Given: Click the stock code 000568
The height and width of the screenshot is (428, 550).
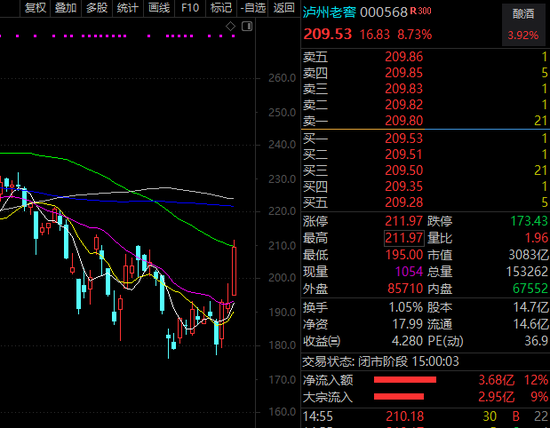Looking at the screenshot, I should point(384,13).
